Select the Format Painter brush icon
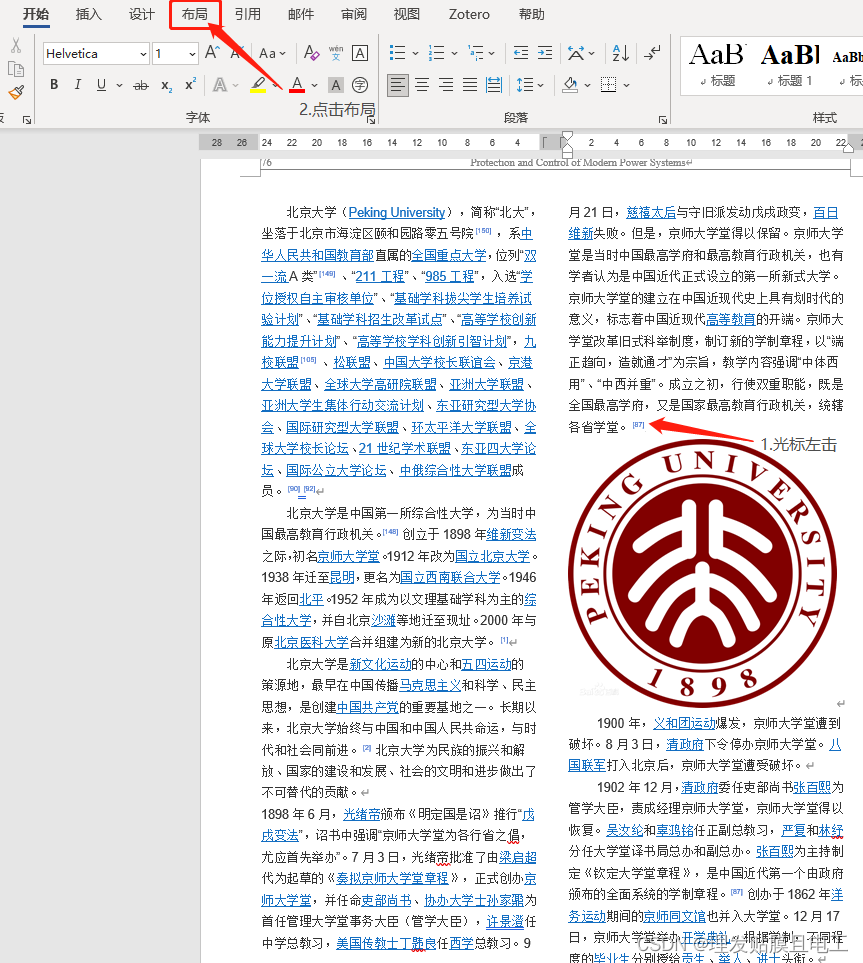Viewport: 863px width, 963px height. 16,92
